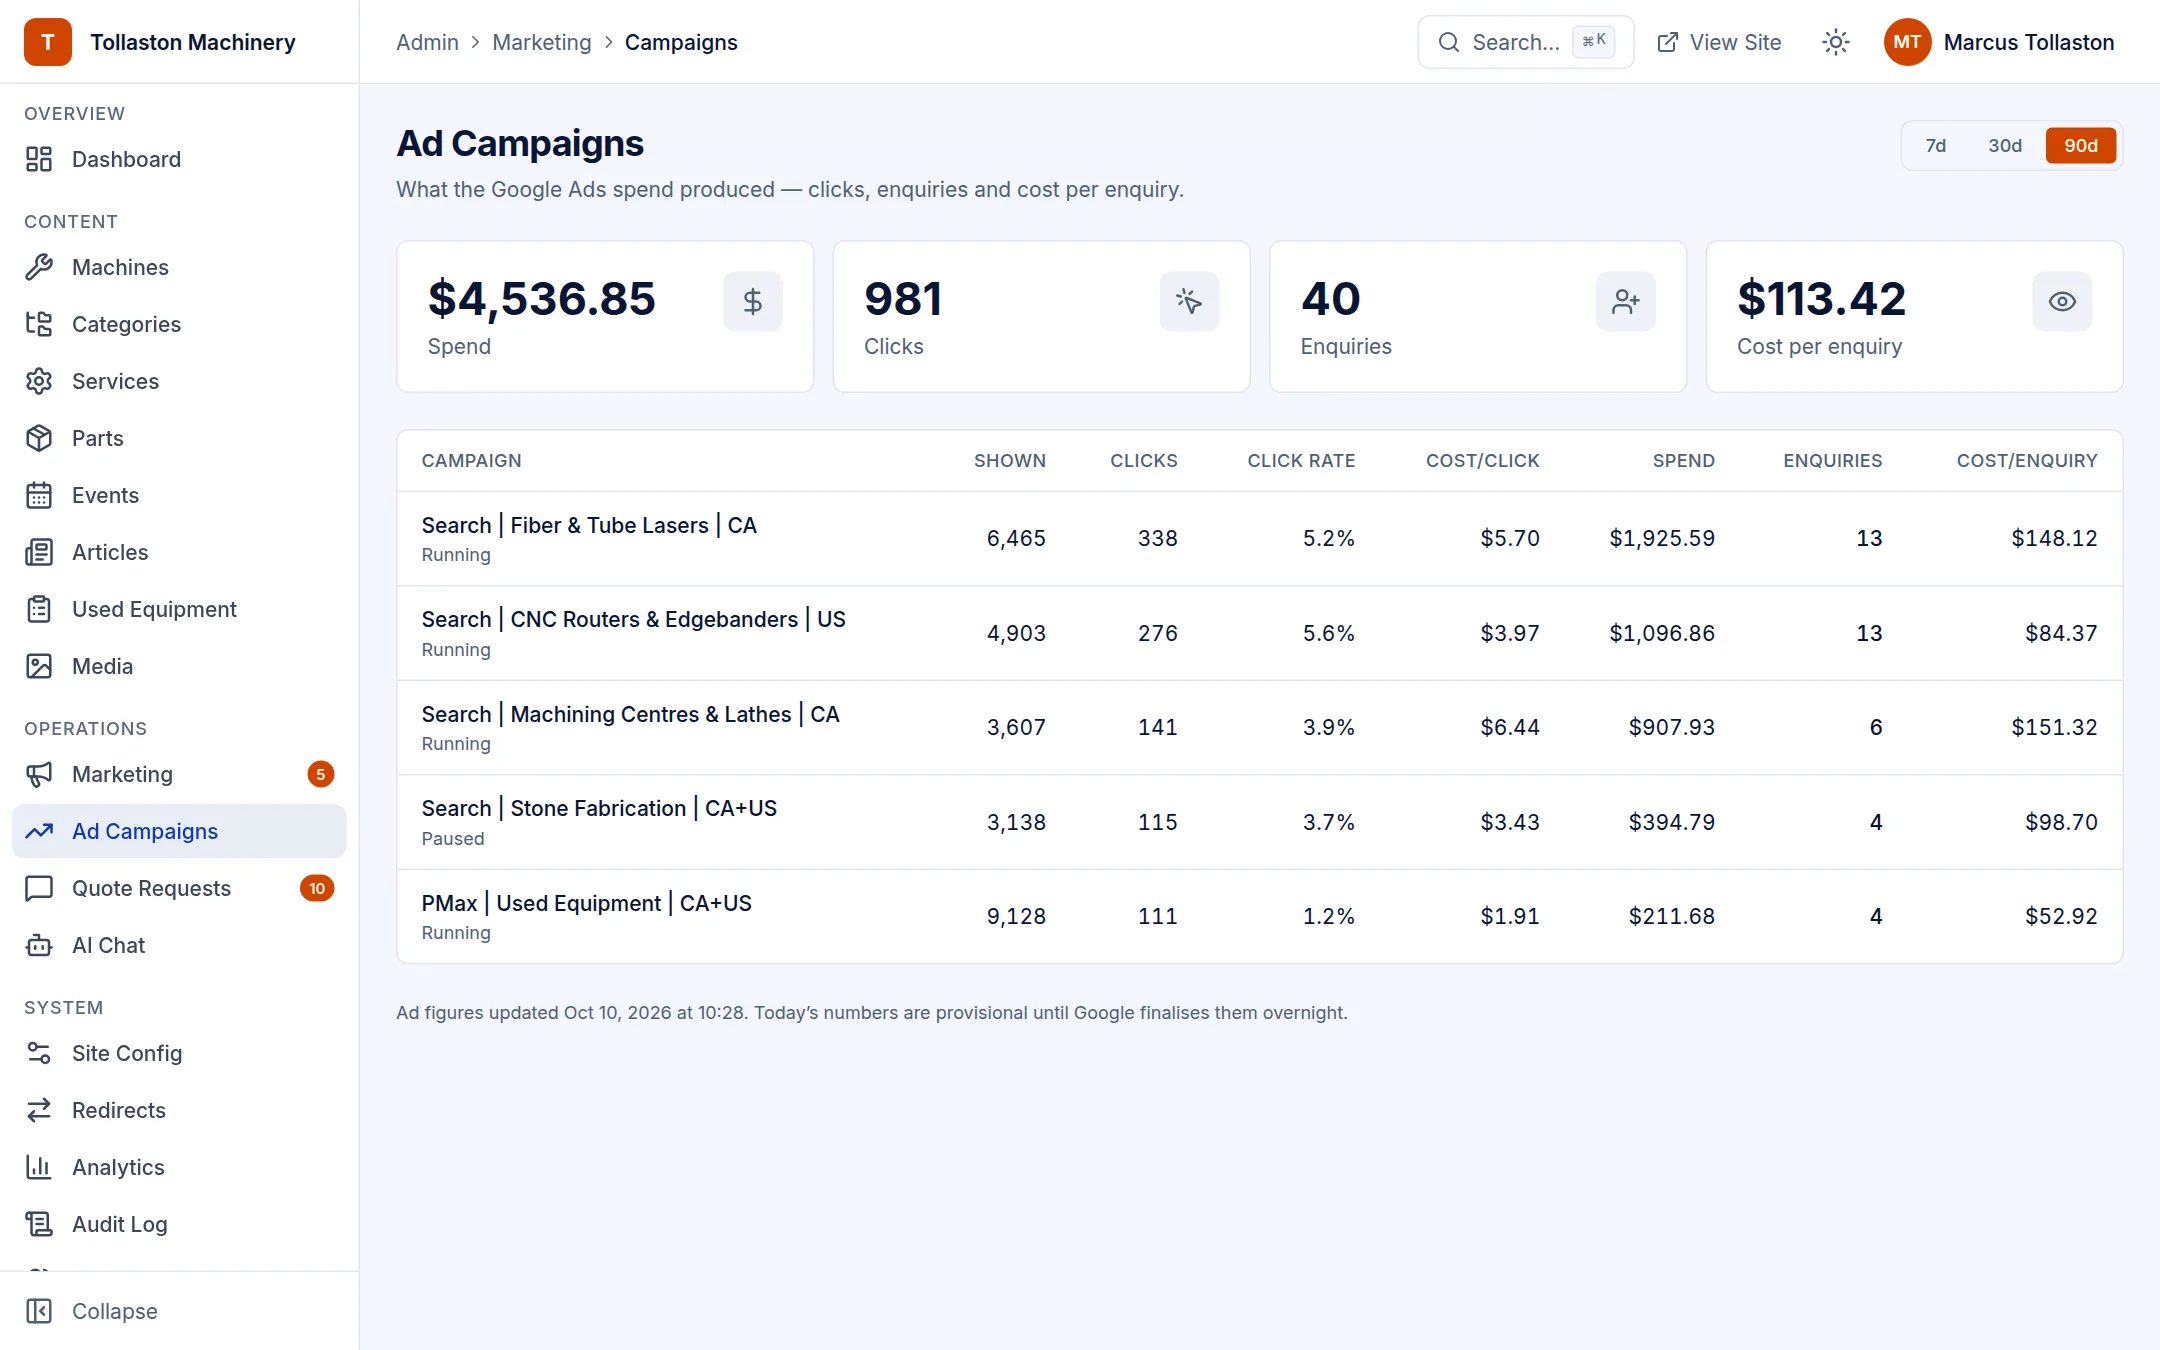Image resolution: width=2160 pixels, height=1350 pixels.
Task: Click the AI Chat robot icon
Action: [39, 945]
